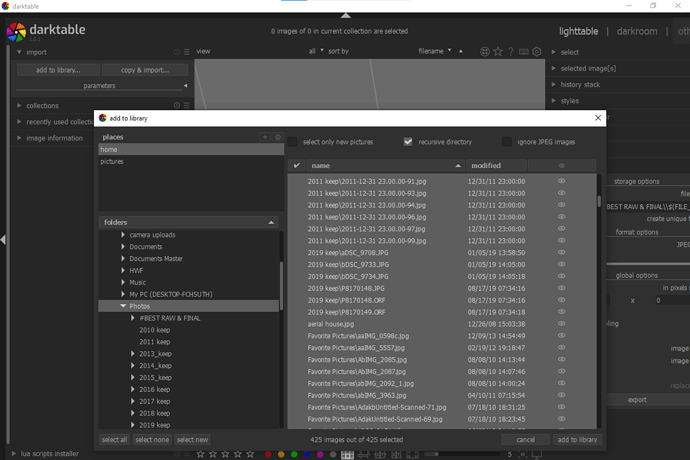Viewport: 690px width, 460px height.
Task: Select the pictures place entry
Action: click(x=112, y=161)
